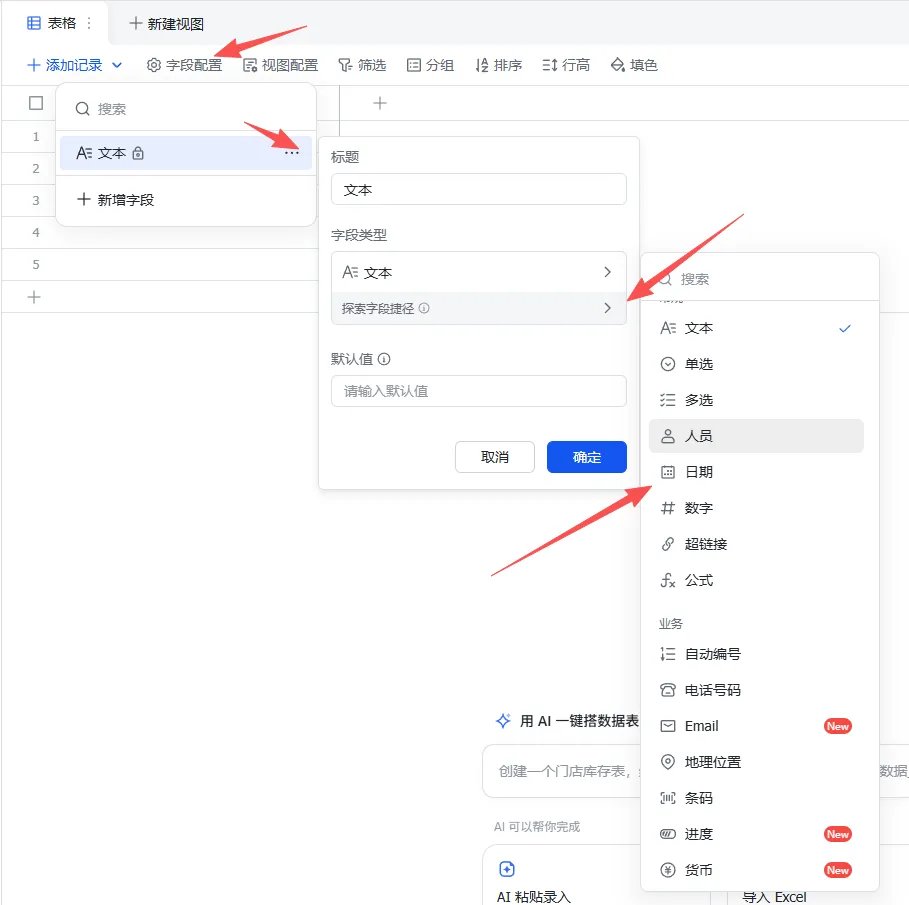Screen dimensions: 909x905
Task: Choose Email field type
Action: click(756, 726)
